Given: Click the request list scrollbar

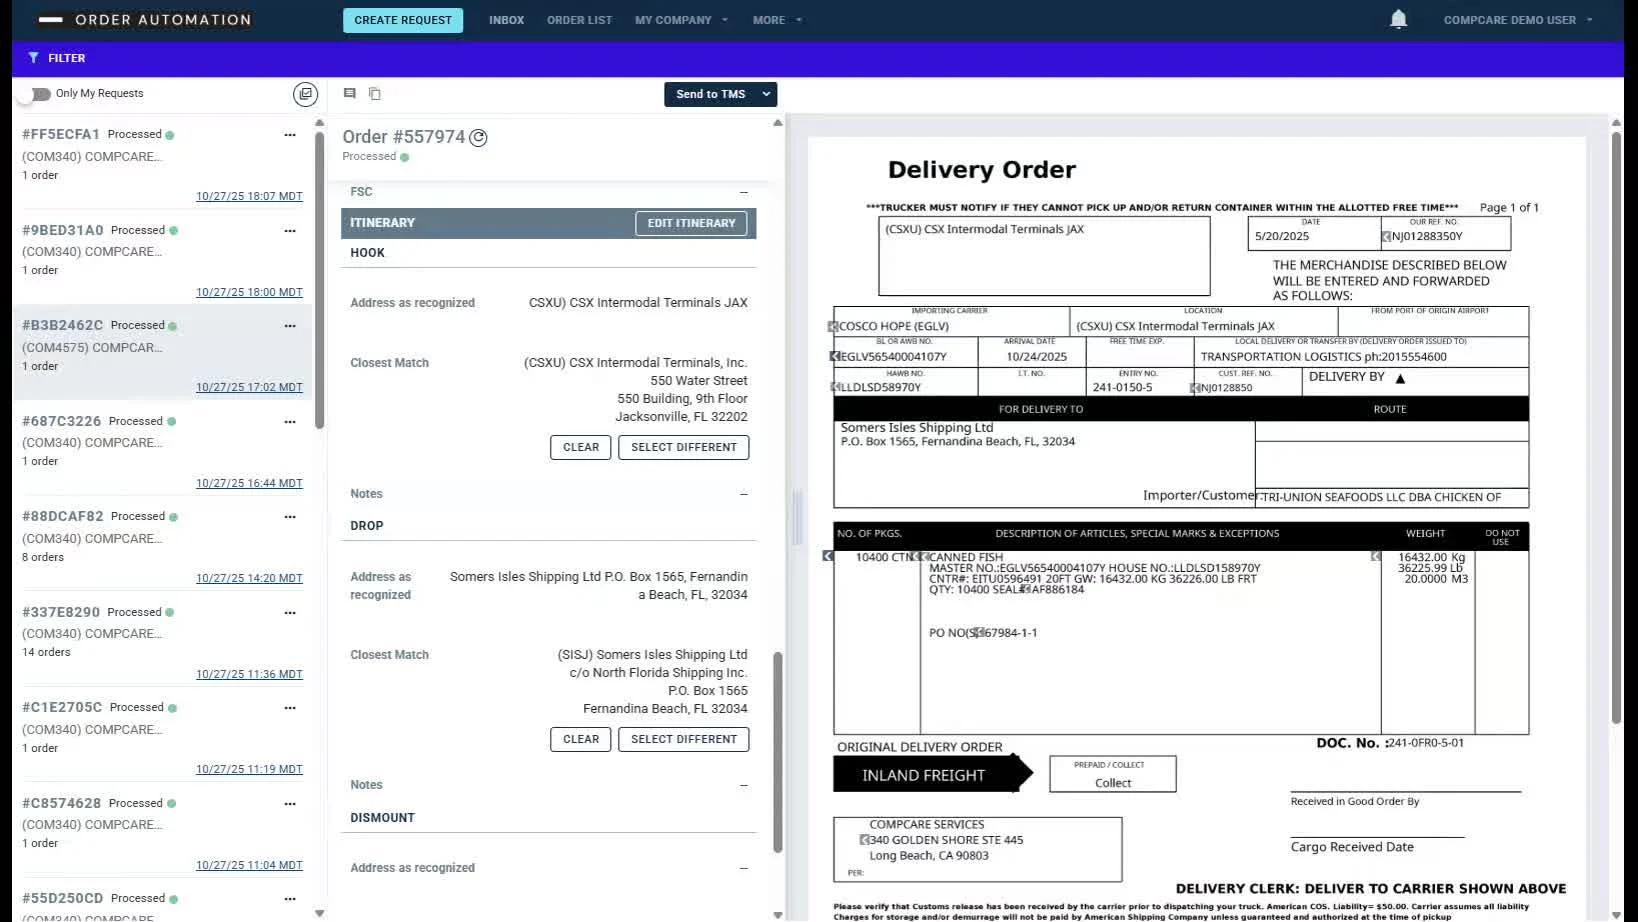Looking at the screenshot, I should coord(320,280).
